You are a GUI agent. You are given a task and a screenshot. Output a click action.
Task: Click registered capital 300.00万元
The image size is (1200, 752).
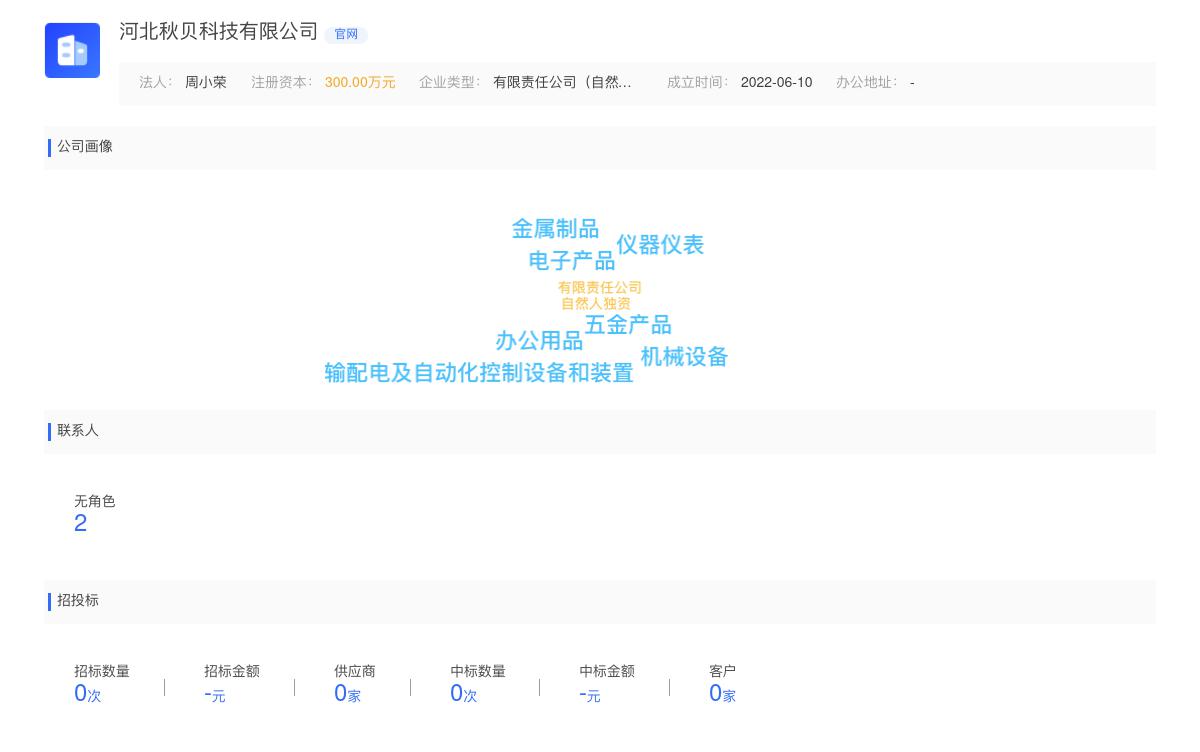tap(360, 83)
